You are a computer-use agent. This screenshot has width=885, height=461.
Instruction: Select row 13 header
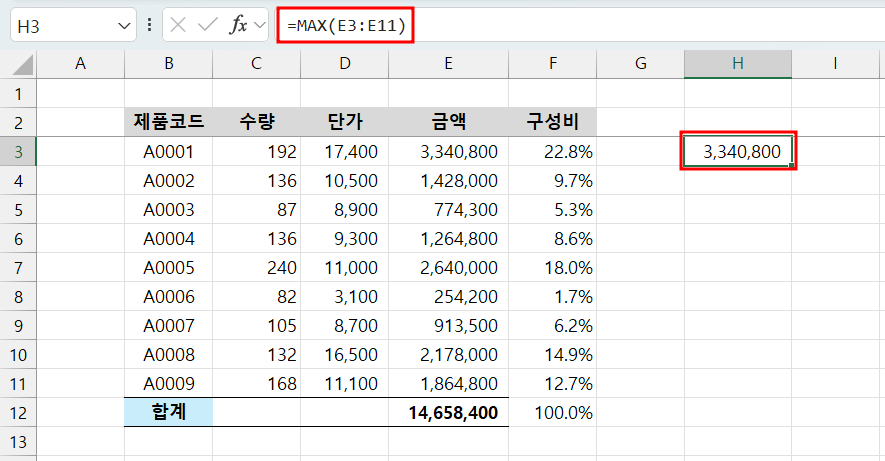(18, 441)
